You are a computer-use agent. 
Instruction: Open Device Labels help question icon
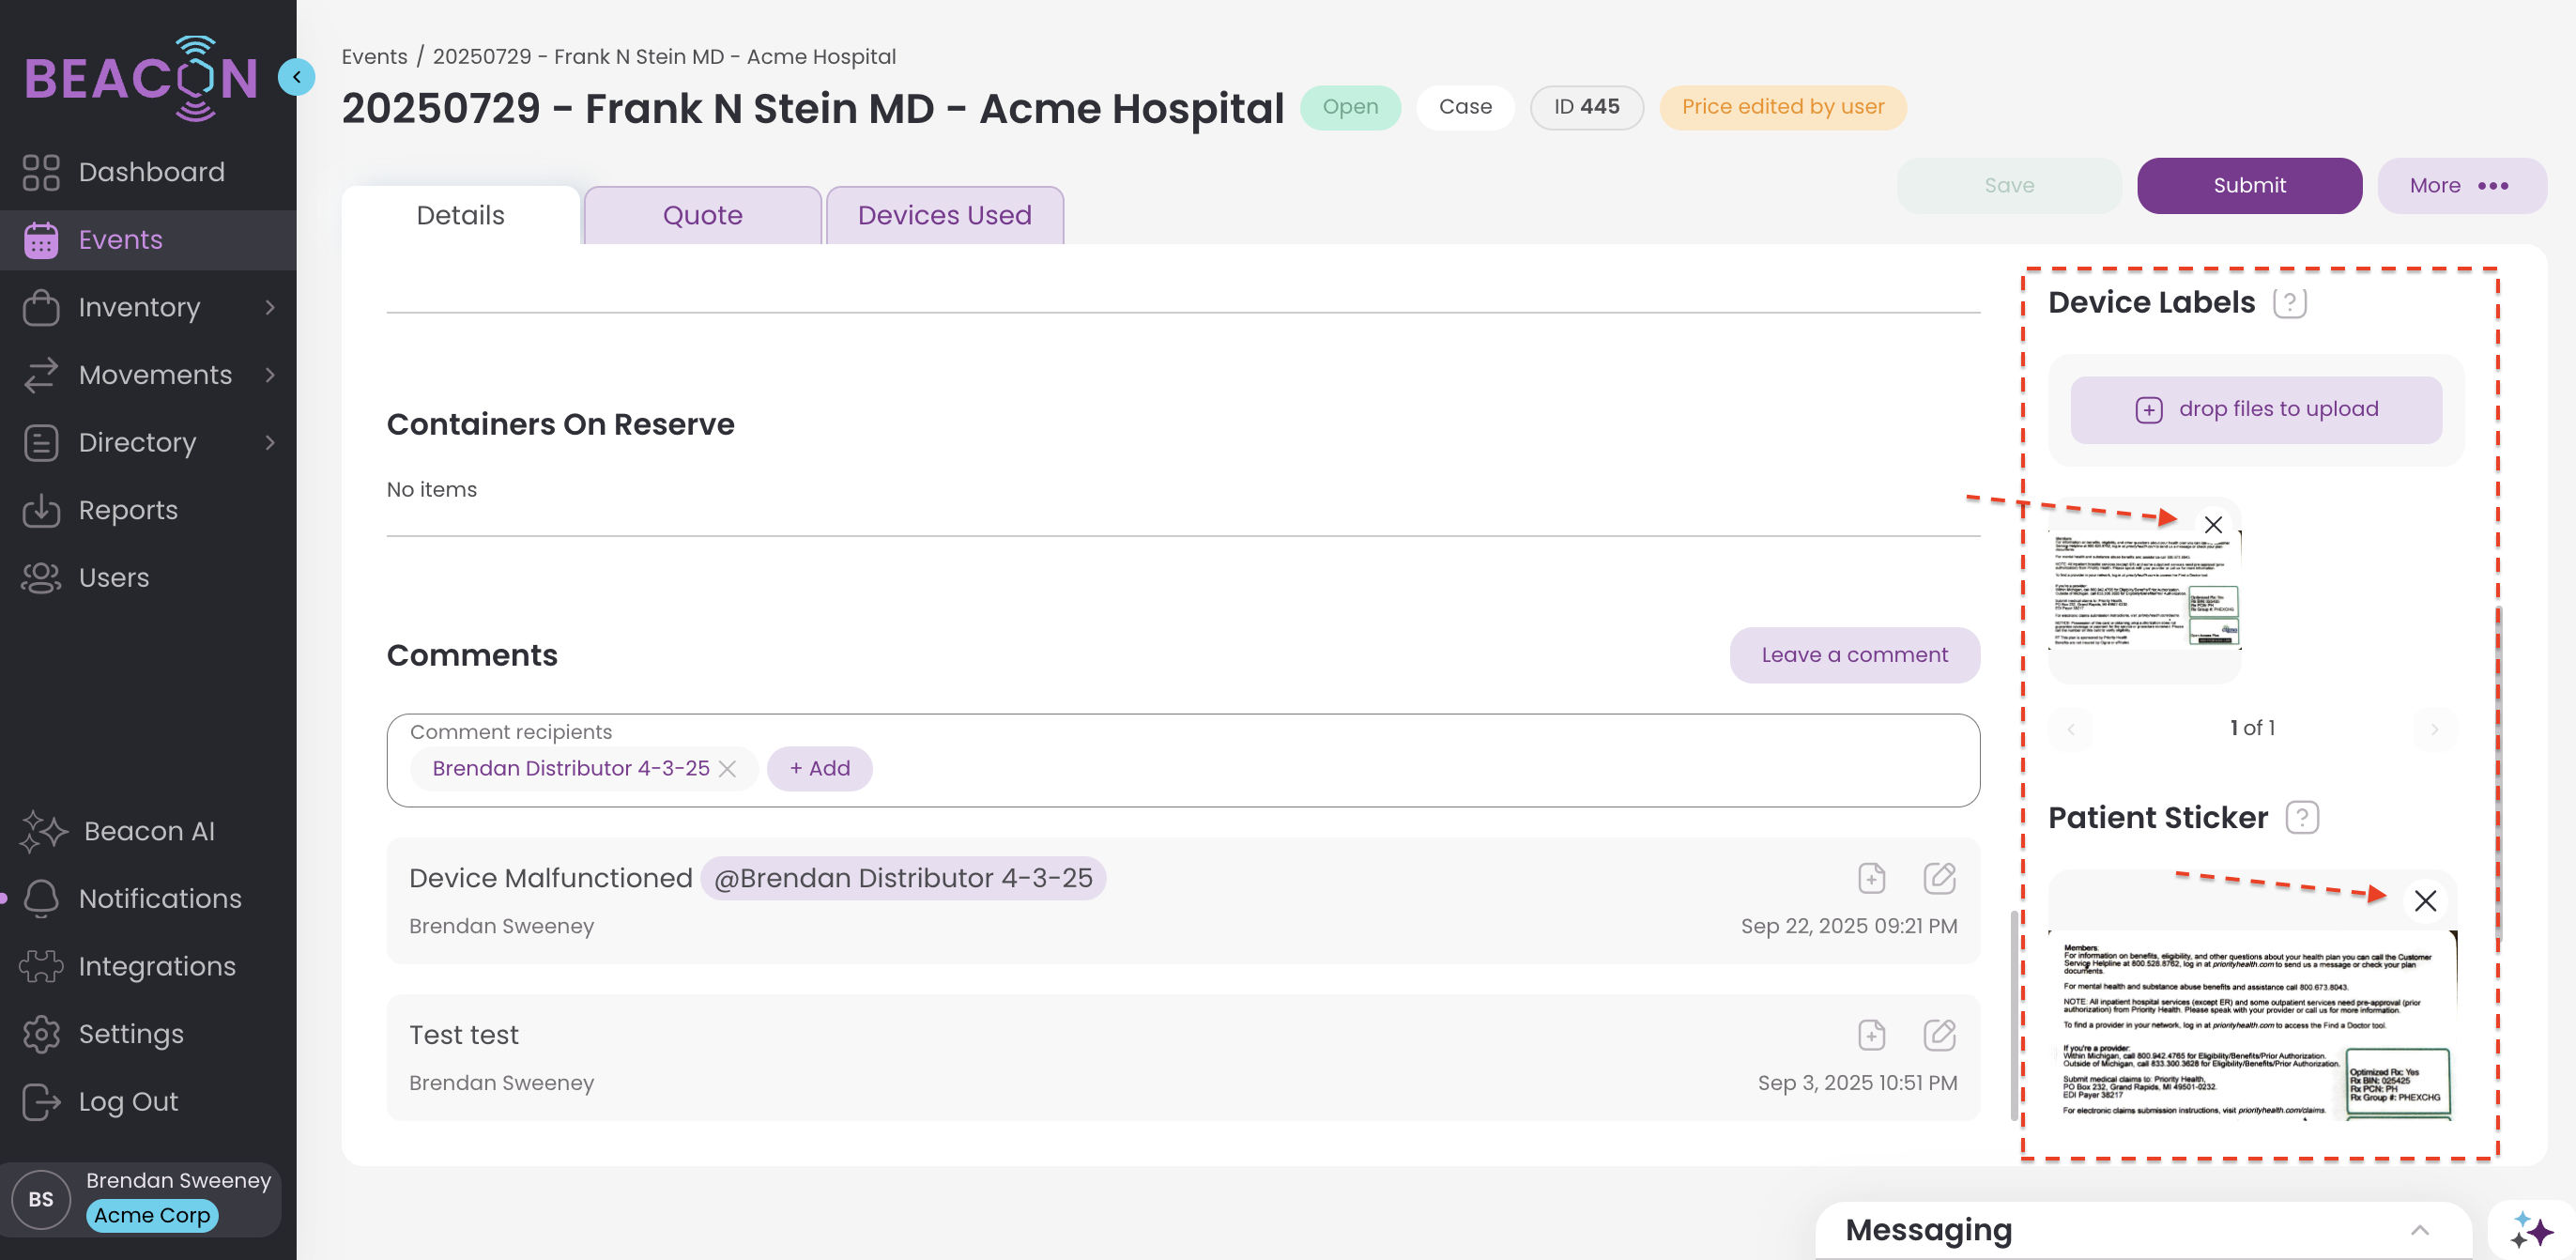(x=2289, y=303)
